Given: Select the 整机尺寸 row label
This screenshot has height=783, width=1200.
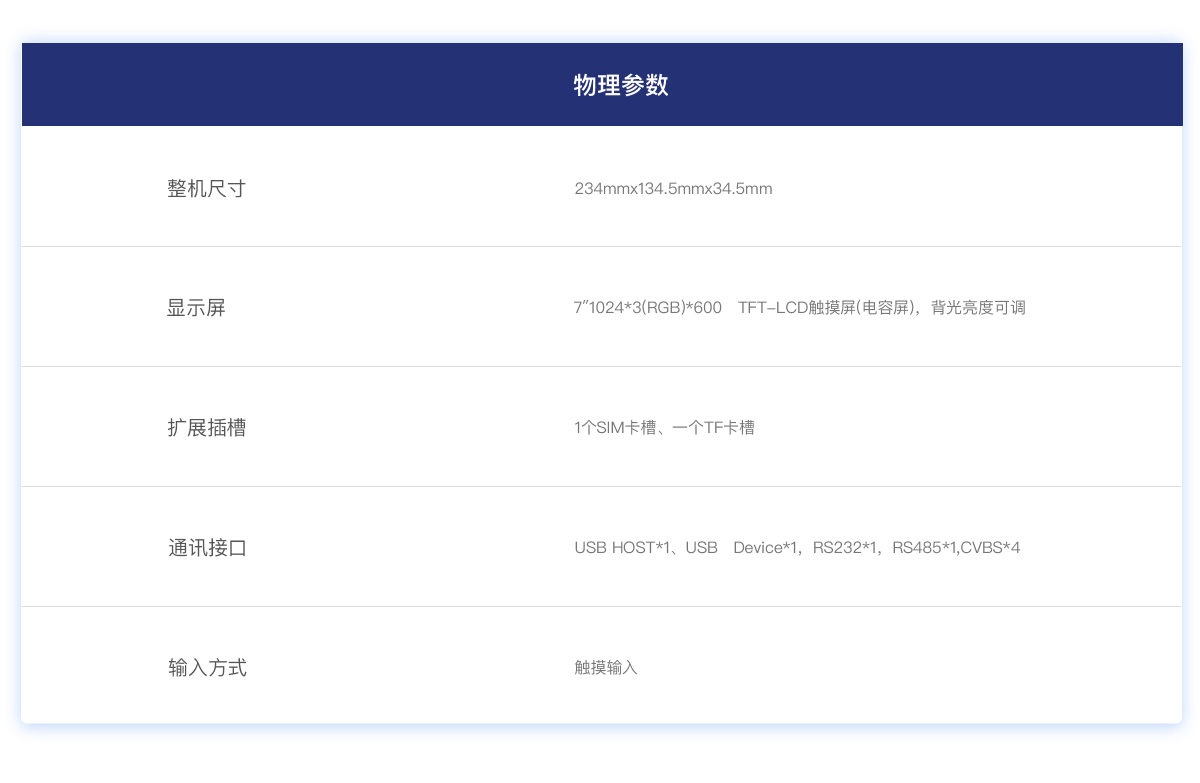Looking at the screenshot, I should [206, 188].
